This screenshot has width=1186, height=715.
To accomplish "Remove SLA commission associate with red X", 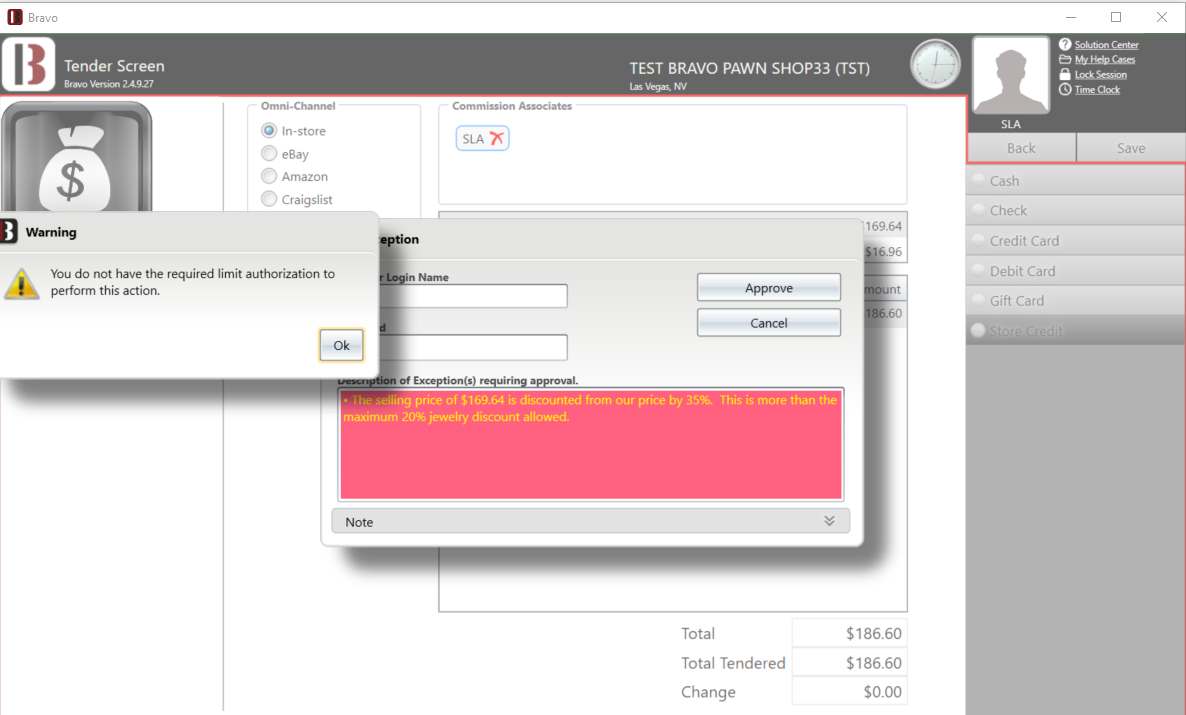I will click(x=497, y=139).
